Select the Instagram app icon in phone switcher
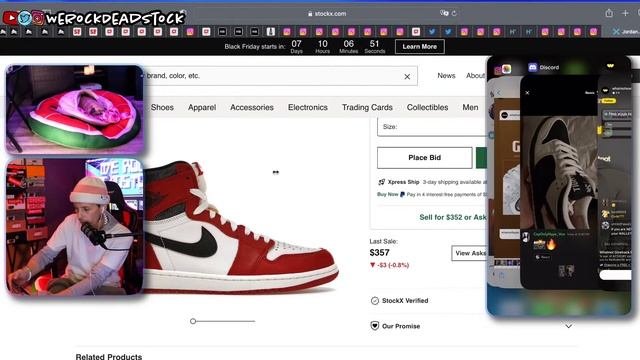 [498, 70]
